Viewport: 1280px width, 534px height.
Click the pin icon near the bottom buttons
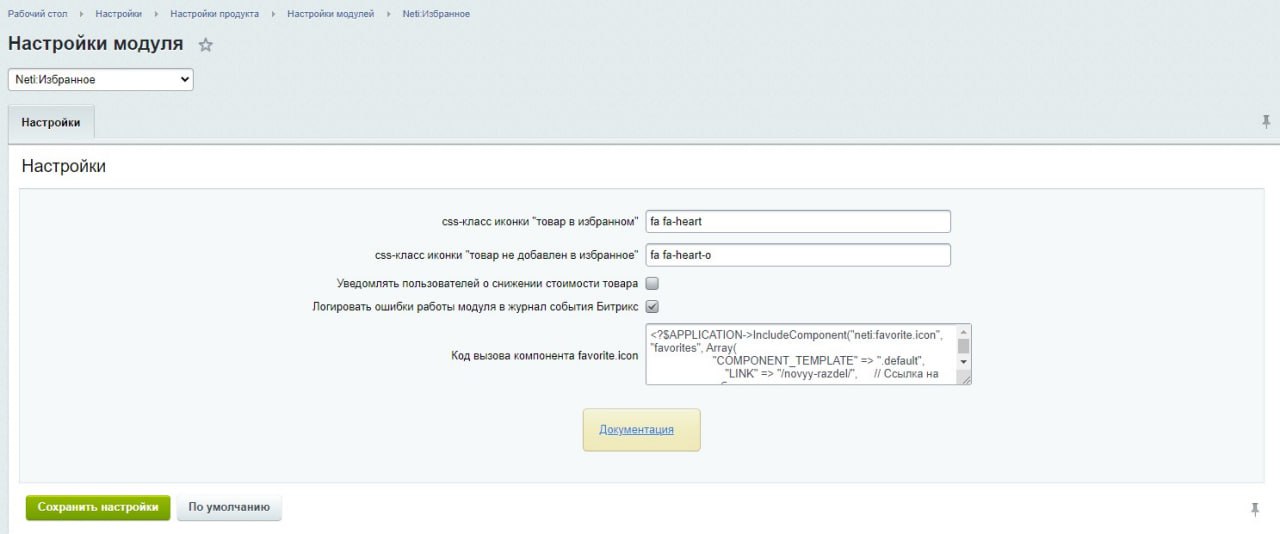tap(1255, 509)
